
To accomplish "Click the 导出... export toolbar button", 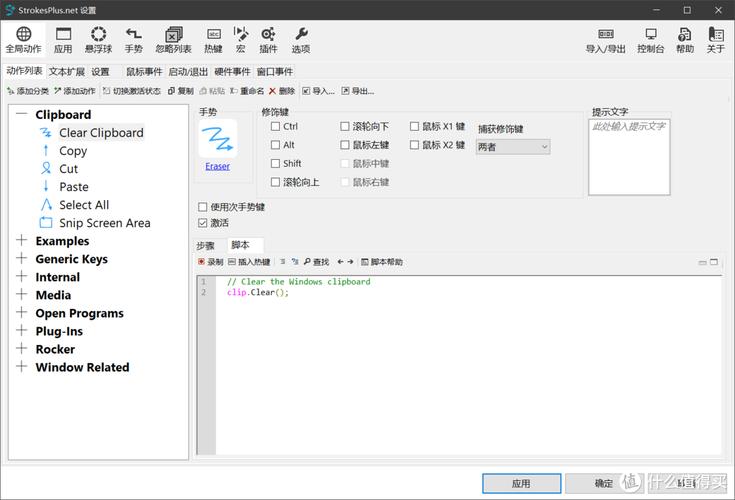I will point(358,91).
